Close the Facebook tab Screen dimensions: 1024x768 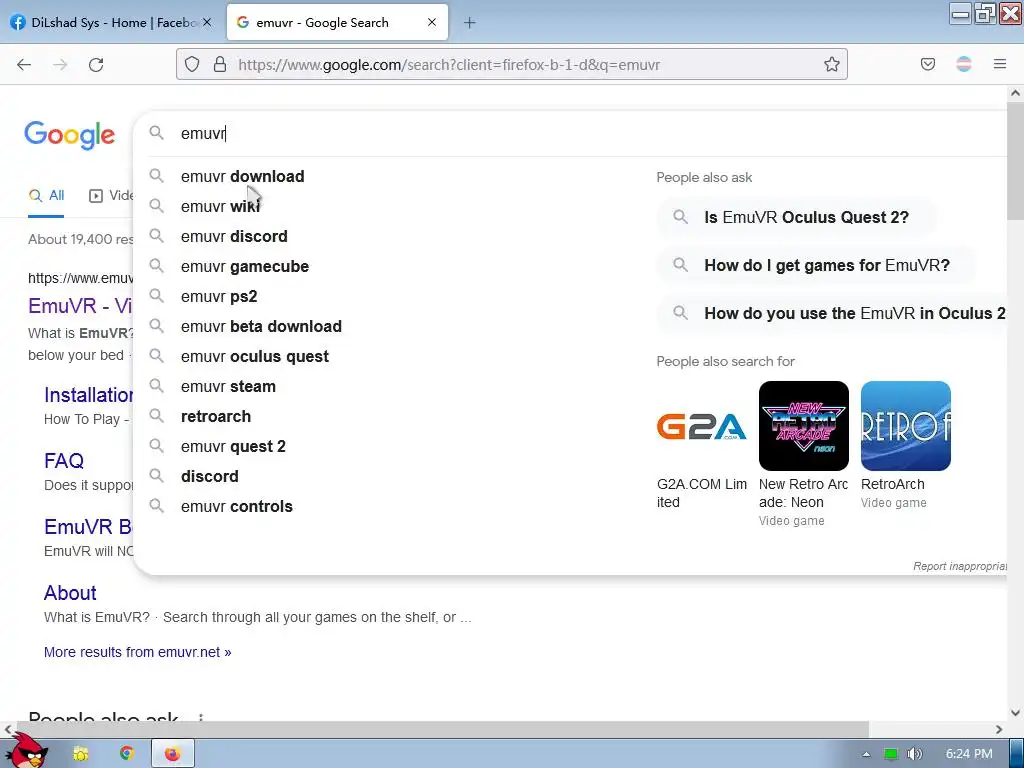point(207,22)
